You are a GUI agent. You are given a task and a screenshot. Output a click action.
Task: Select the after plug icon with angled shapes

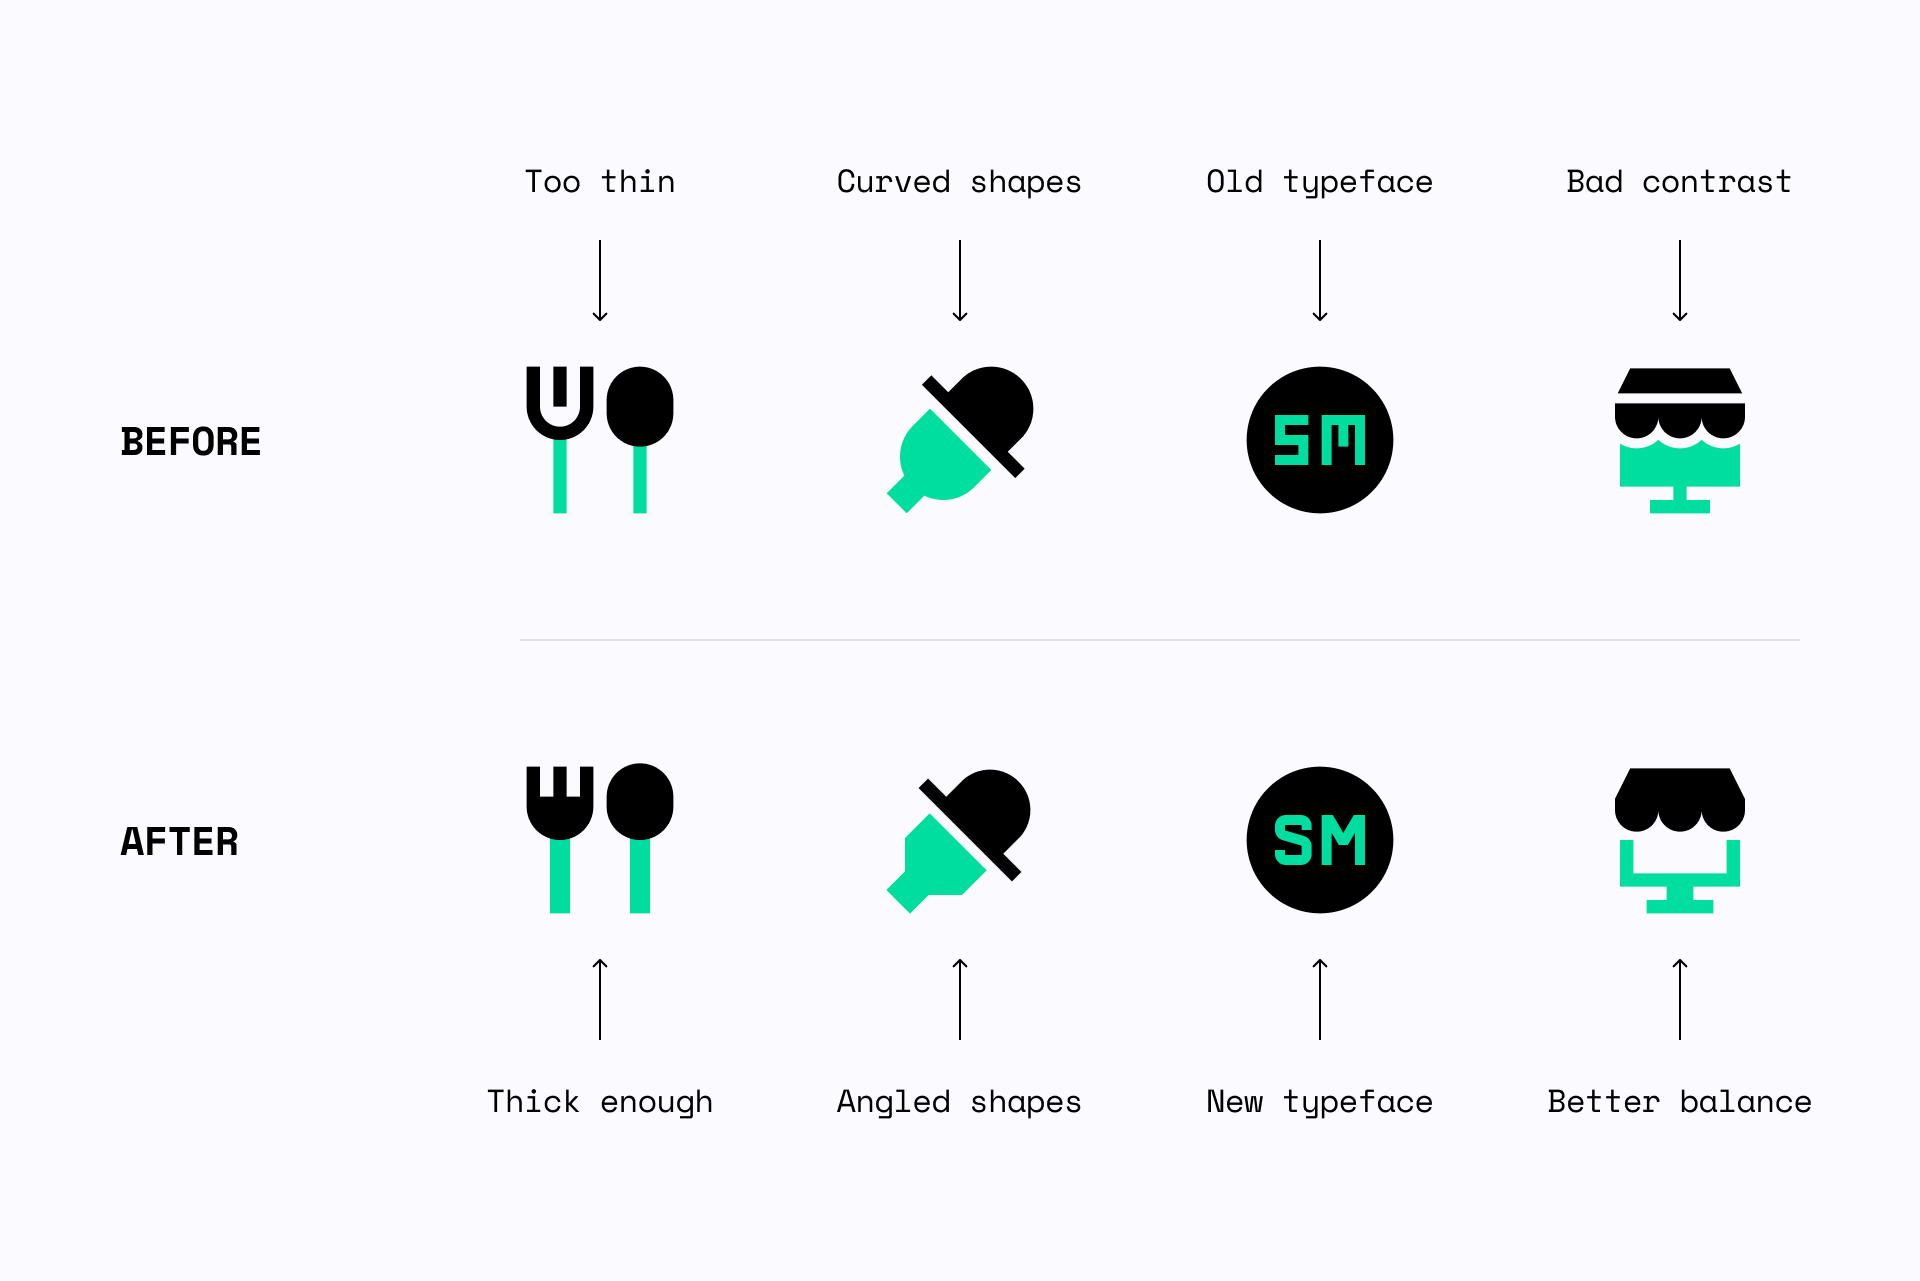(x=959, y=841)
